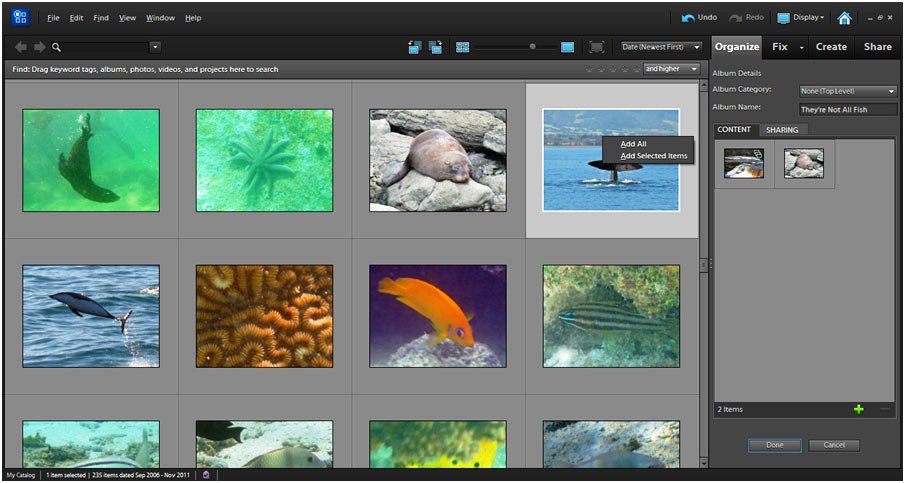Expand the Display menu dropdown
Image resolution: width=905 pixels, height=483 pixels.
coord(801,18)
